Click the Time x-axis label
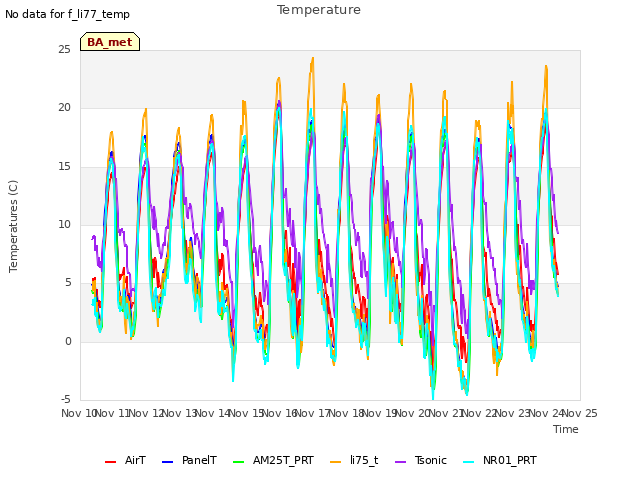The height and width of the screenshot is (480, 640). click(566, 429)
